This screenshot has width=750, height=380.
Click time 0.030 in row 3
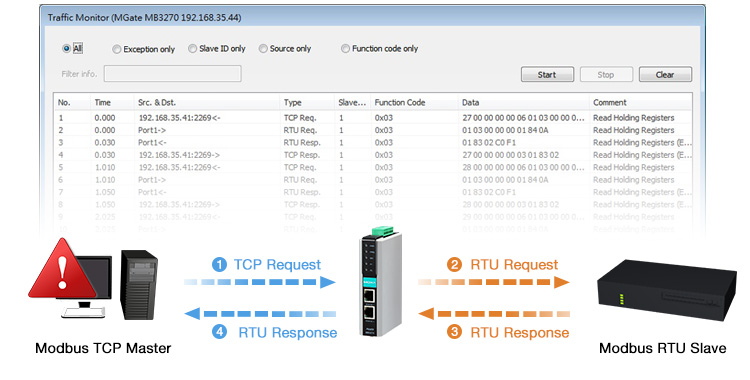pos(105,143)
